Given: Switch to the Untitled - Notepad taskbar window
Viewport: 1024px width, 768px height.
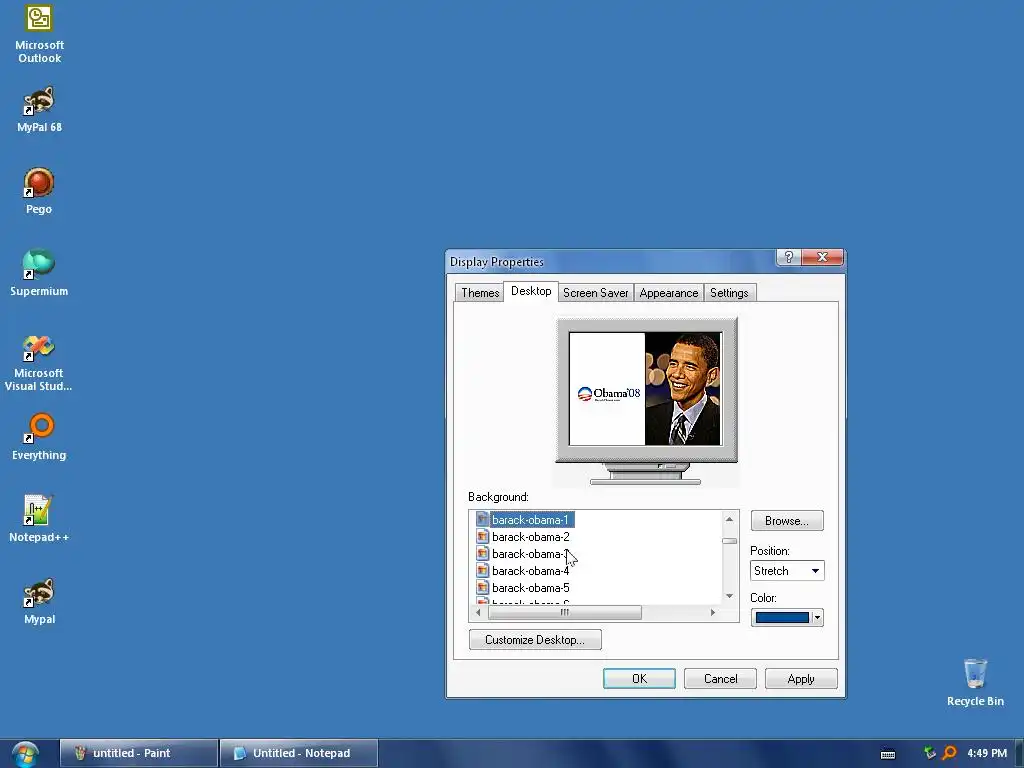Looking at the screenshot, I should [299, 753].
